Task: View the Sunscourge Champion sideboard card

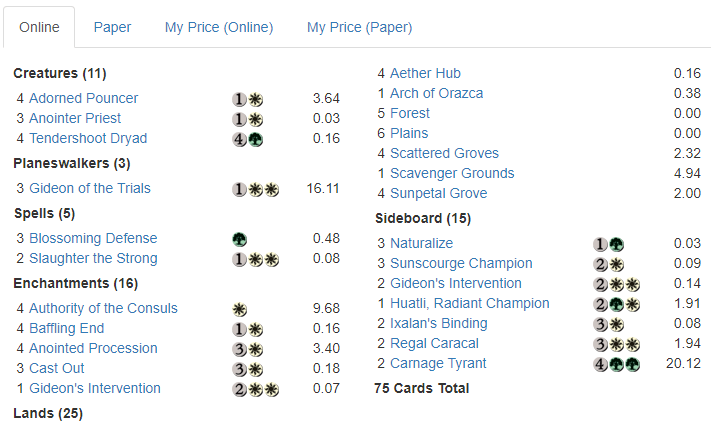Action: (x=461, y=263)
